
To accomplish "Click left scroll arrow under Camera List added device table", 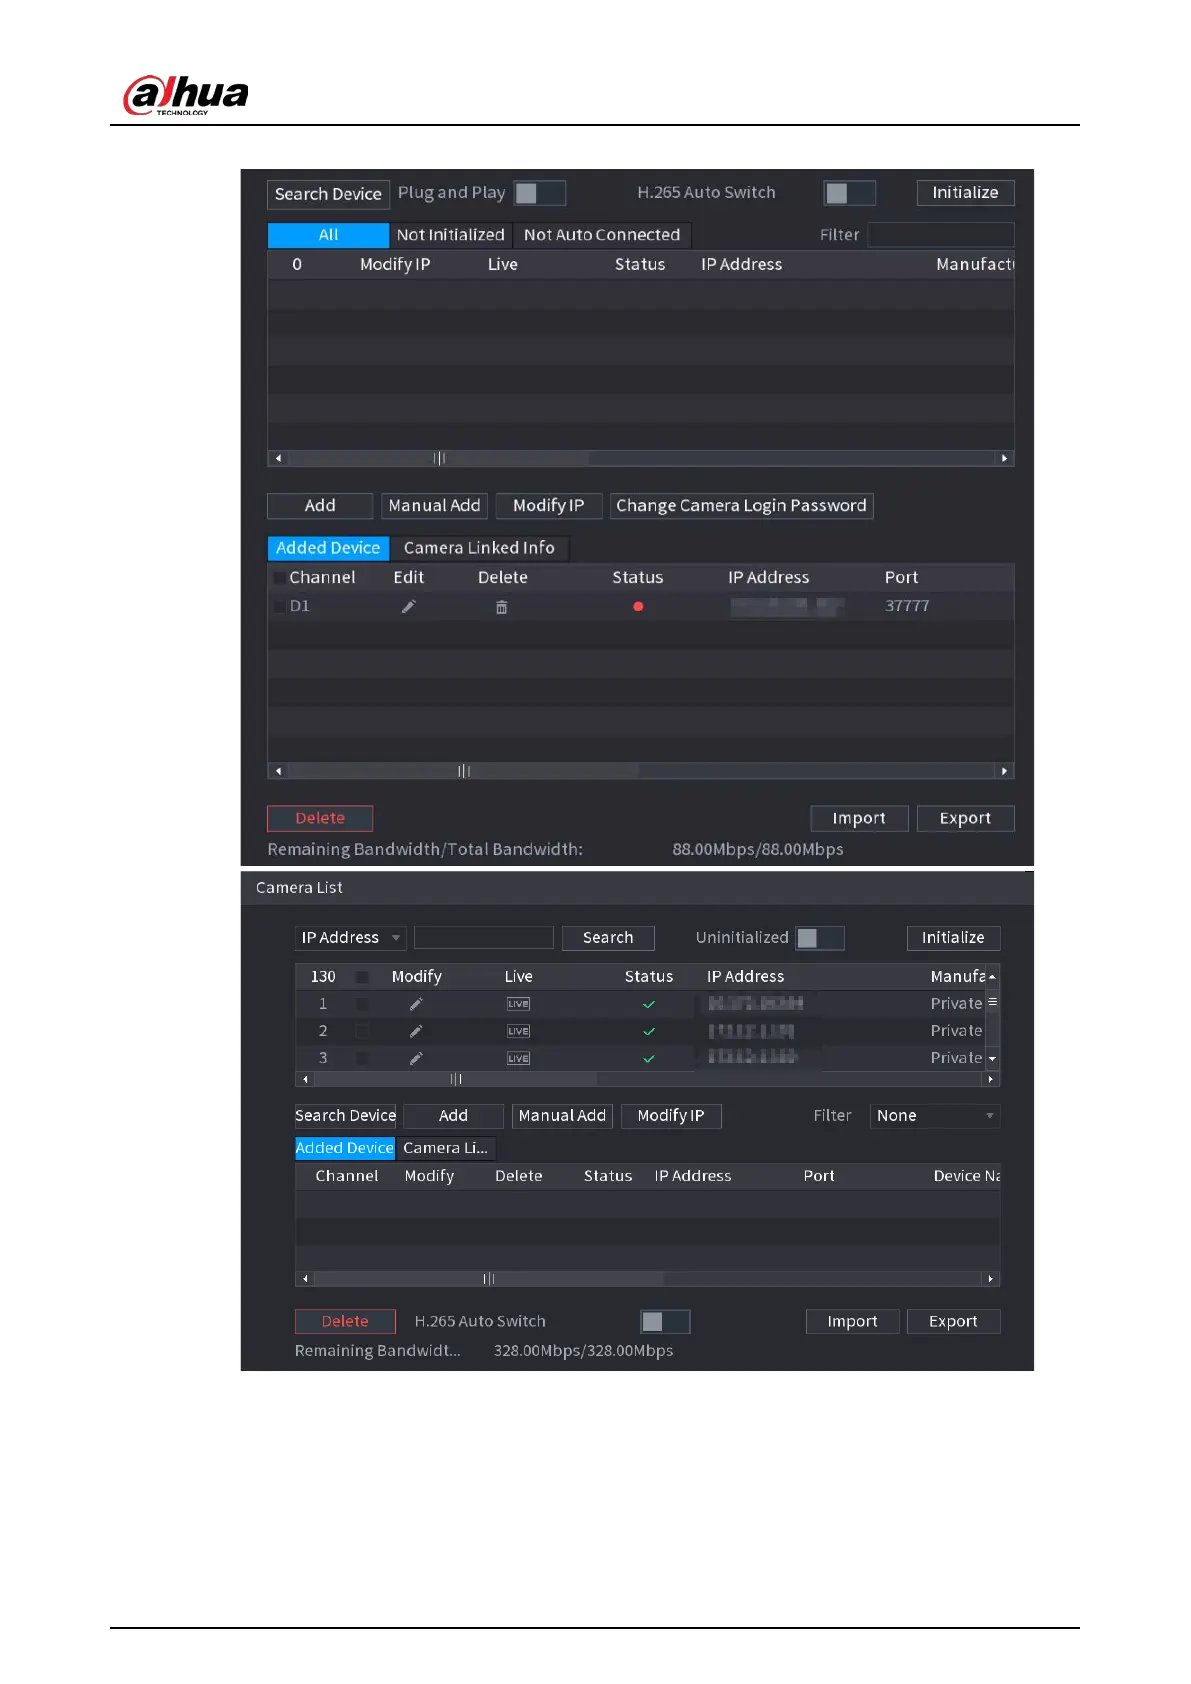I will coord(305,1279).
